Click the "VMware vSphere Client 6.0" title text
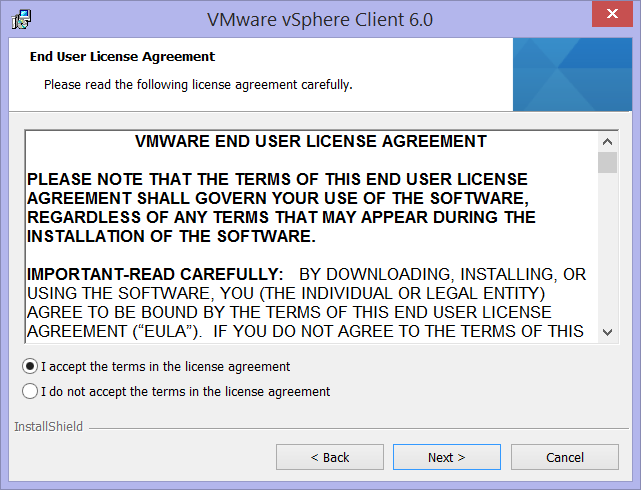This screenshot has height=490, width=641. 320,20
